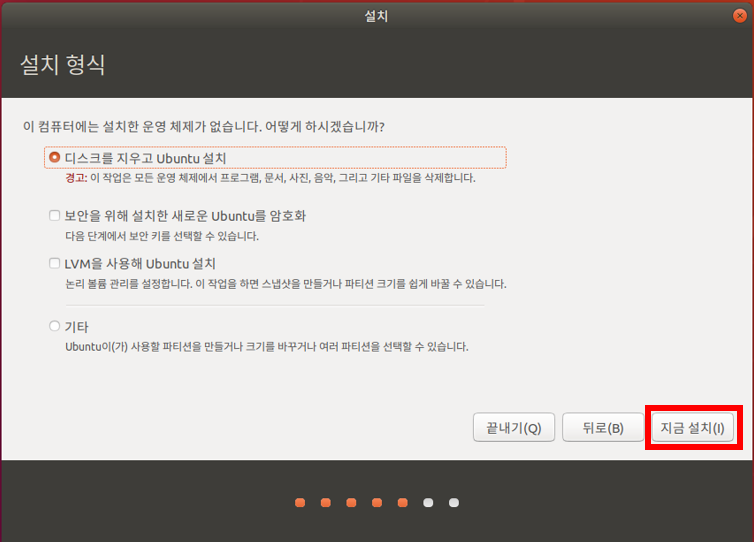This screenshot has width=754, height=542.
Task: Click the 경고 warning text about file deletion
Action: click(x=270, y=178)
